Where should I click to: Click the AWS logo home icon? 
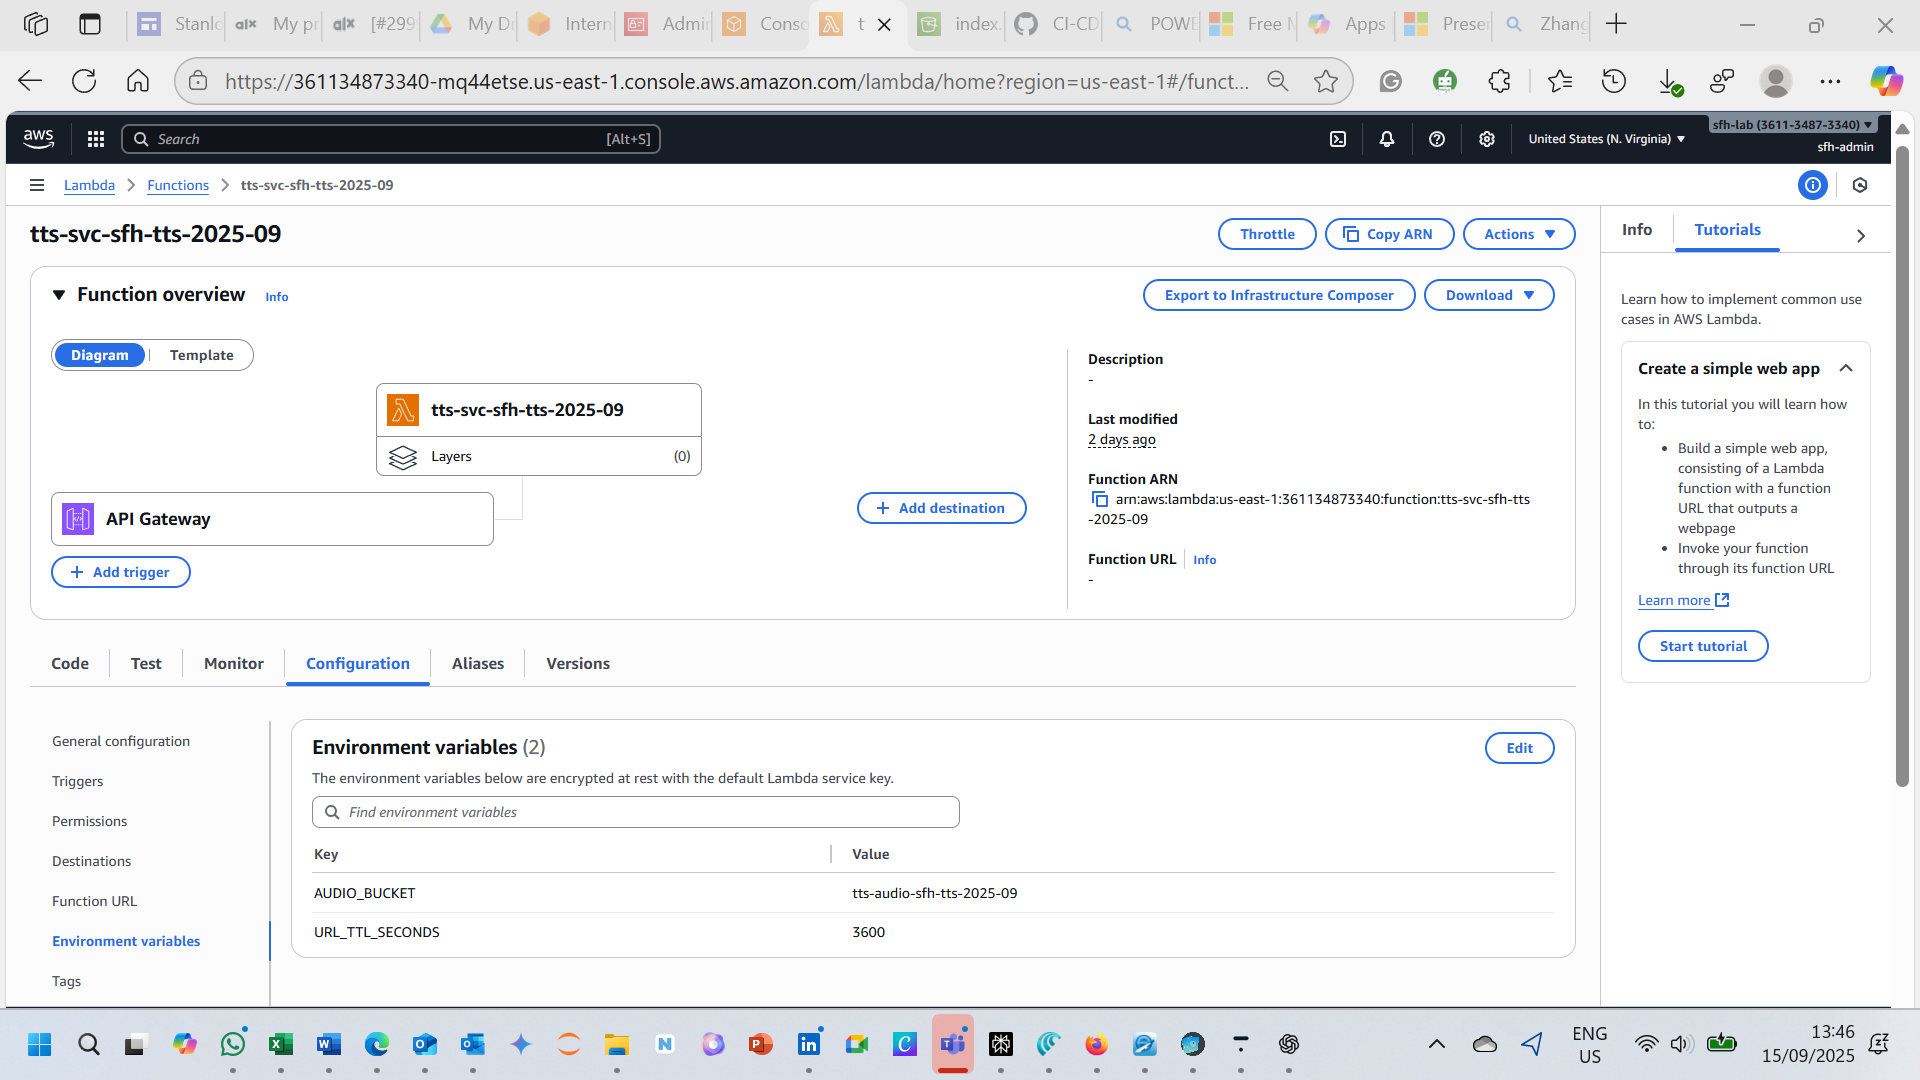pos(38,139)
